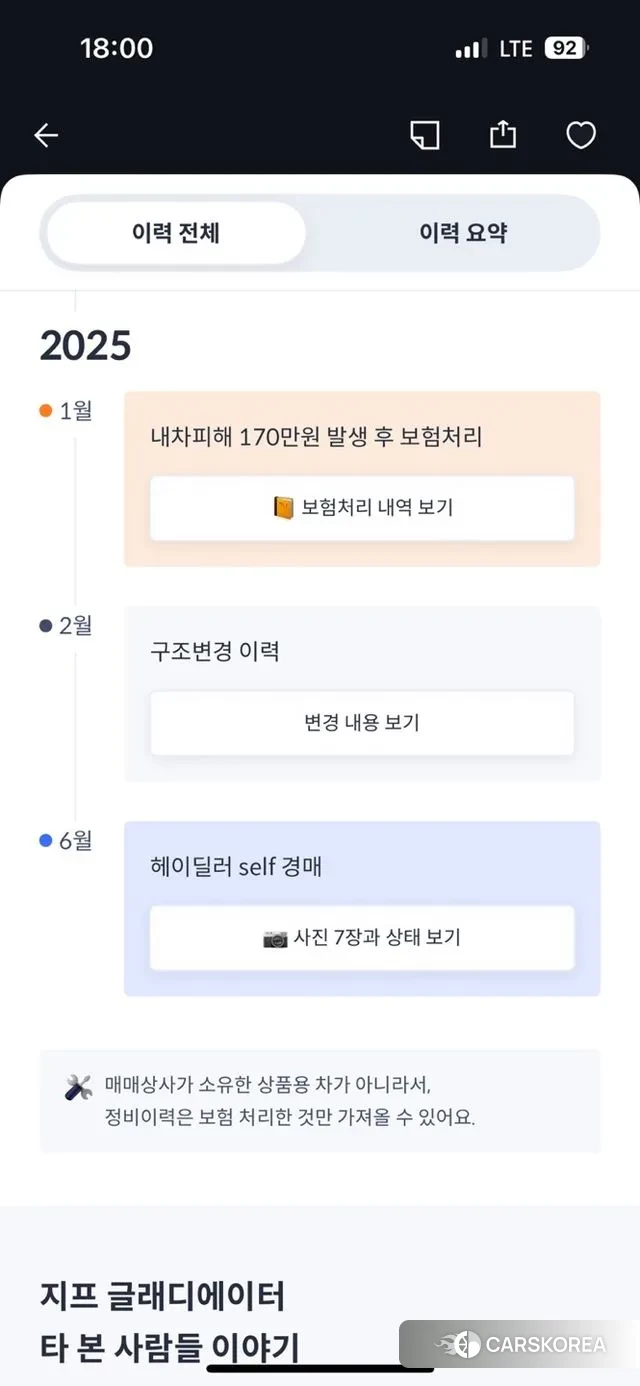The height and width of the screenshot is (1386, 640).
Task: Tap the heart favorite icon
Action: tap(581, 136)
